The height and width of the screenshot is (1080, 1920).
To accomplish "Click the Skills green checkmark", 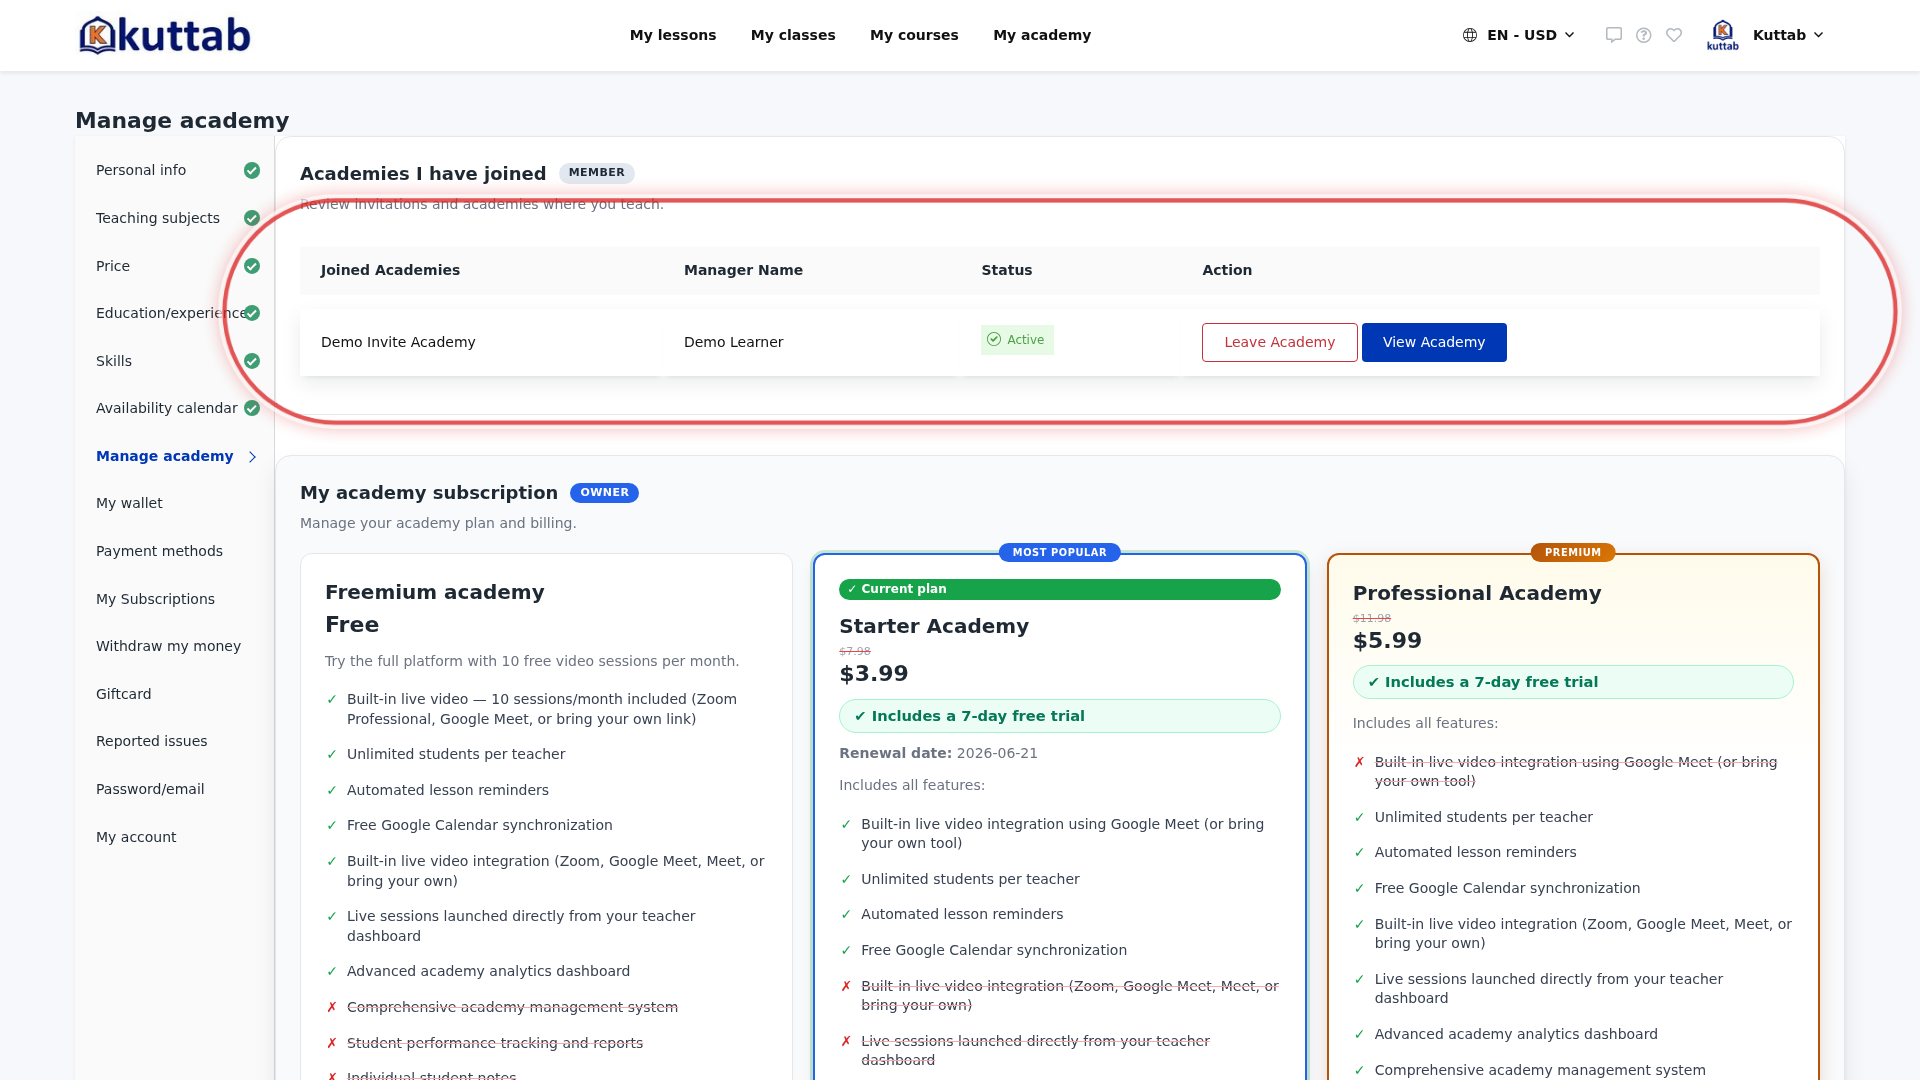I will (252, 361).
